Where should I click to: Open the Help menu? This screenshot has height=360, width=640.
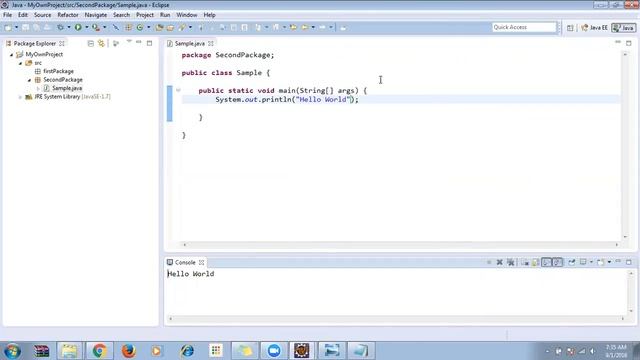pyautogui.click(x=209, y=15)
